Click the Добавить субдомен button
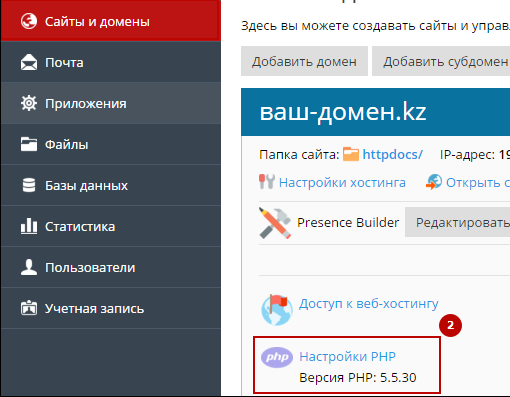Image resolution: width=510 pixels, height=397 pixels. point(441,61)
